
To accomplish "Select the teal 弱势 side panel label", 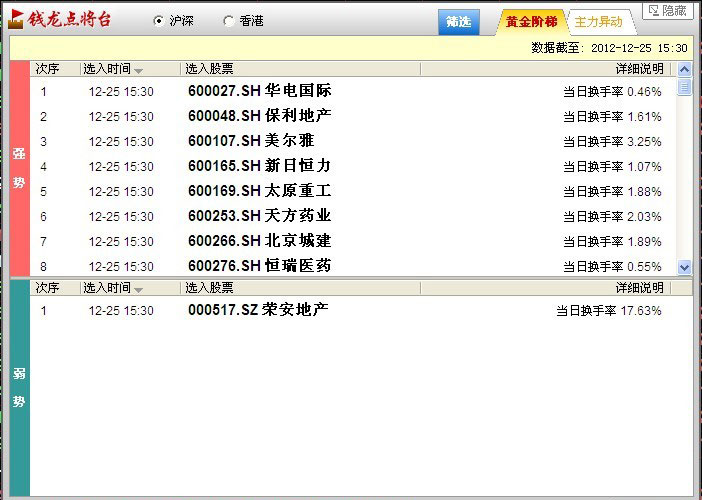I will (18, 388).
